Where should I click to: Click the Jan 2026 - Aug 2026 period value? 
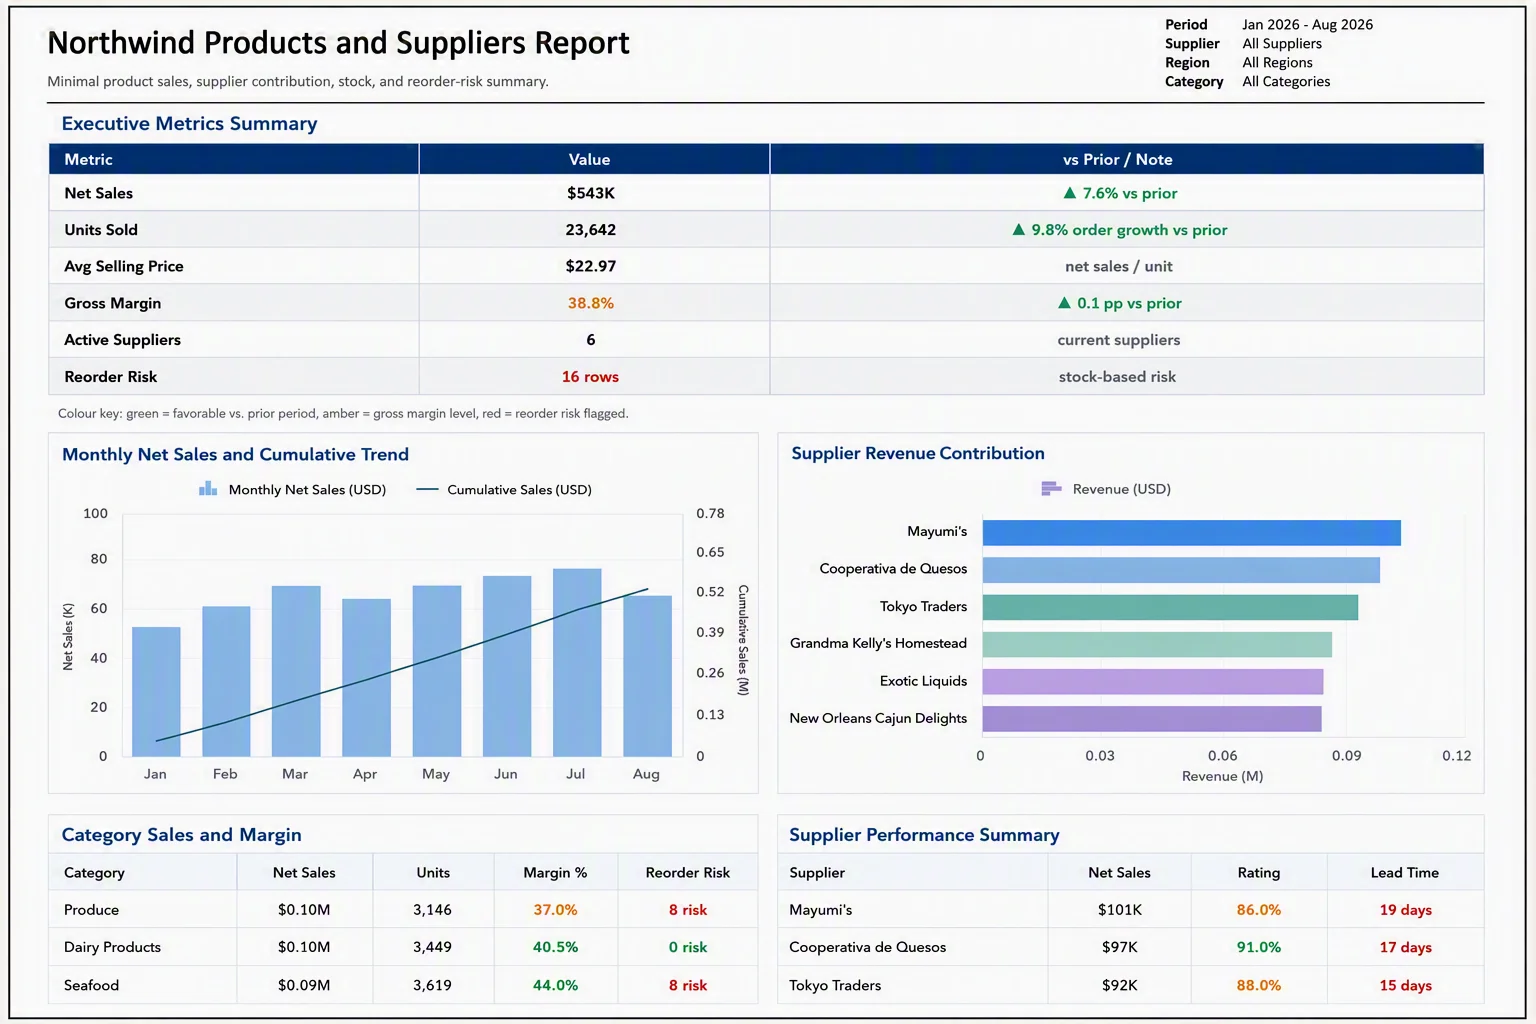1307,24
